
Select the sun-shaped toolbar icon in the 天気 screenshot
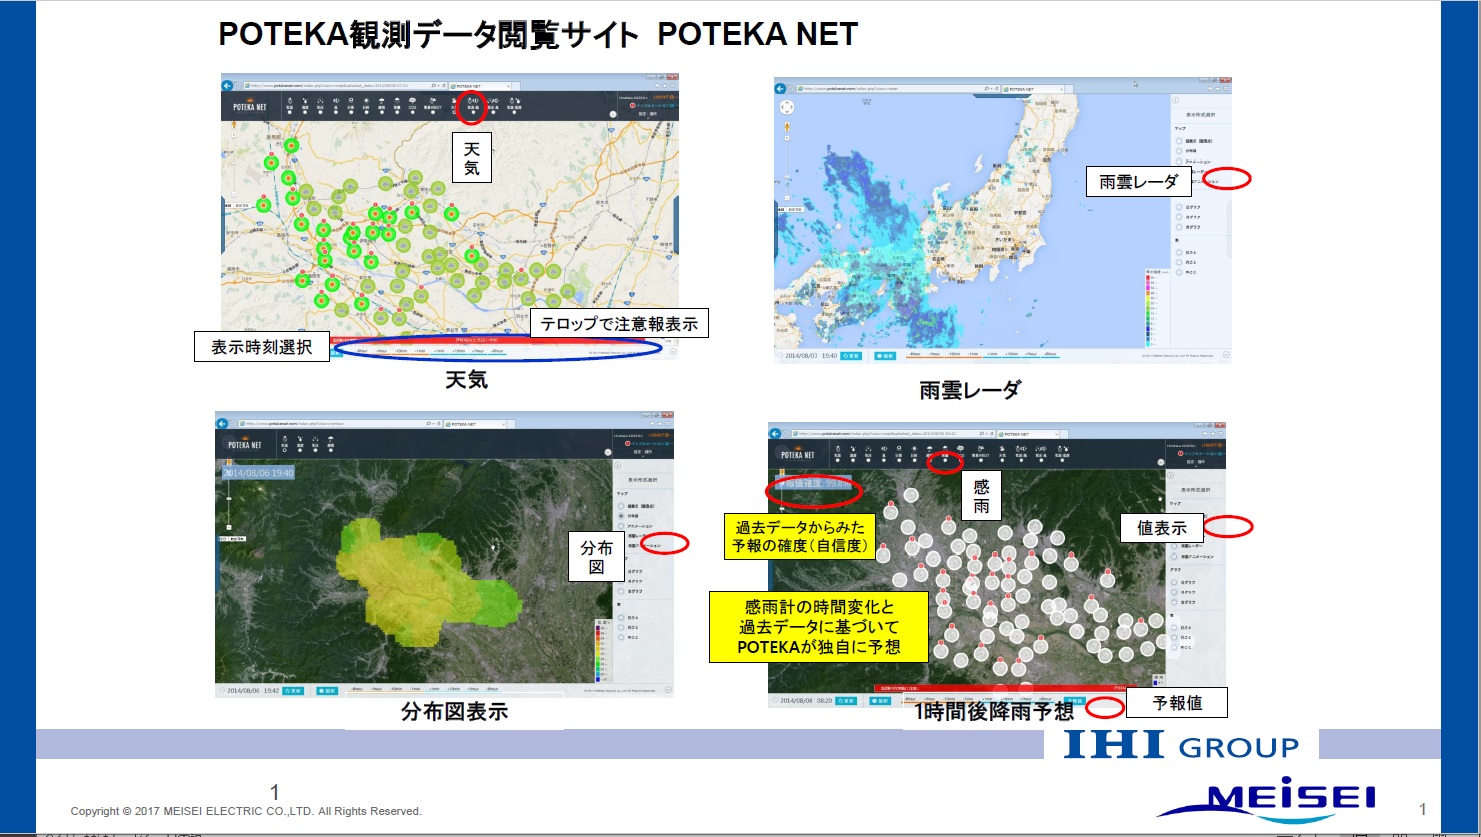click(x=366, y=104)
